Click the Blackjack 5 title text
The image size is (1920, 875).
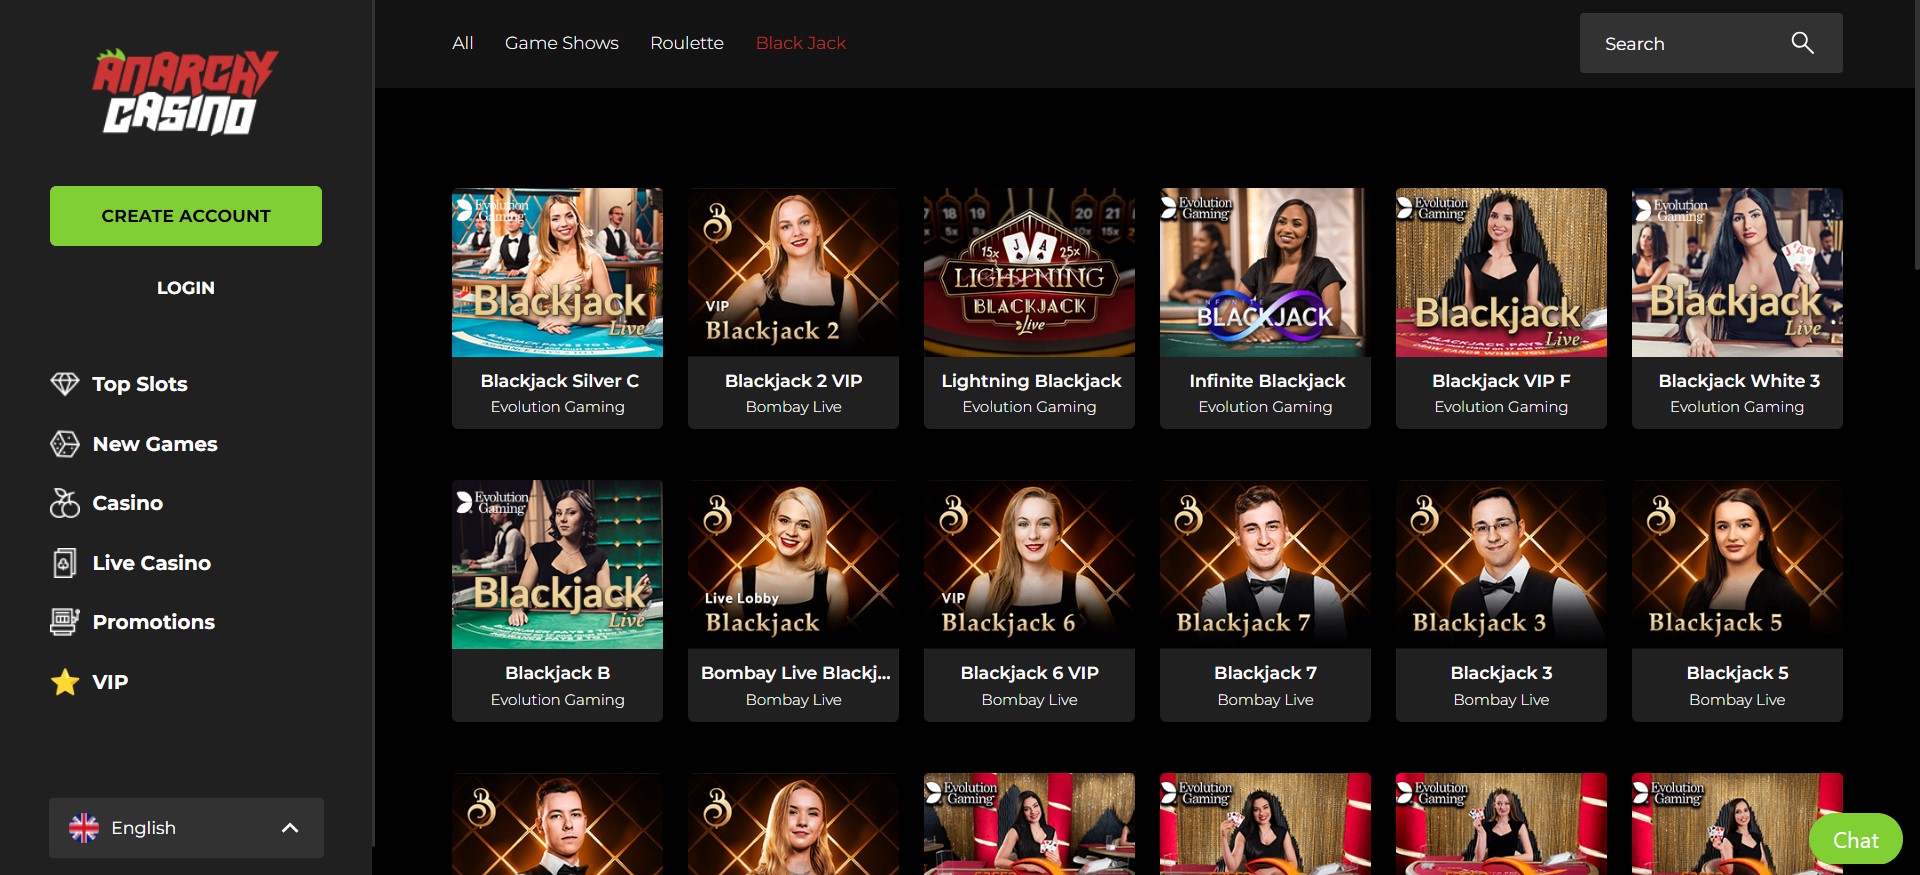point(1737,673)
